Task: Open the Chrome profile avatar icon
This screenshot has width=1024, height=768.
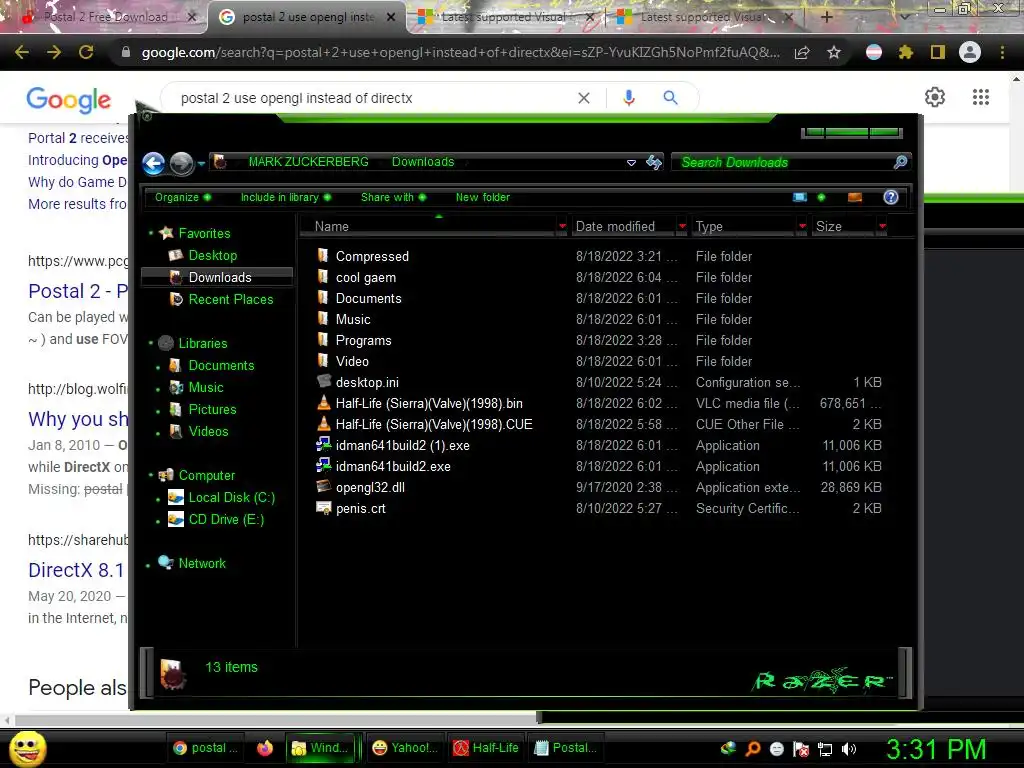Action: click(970, 52)
